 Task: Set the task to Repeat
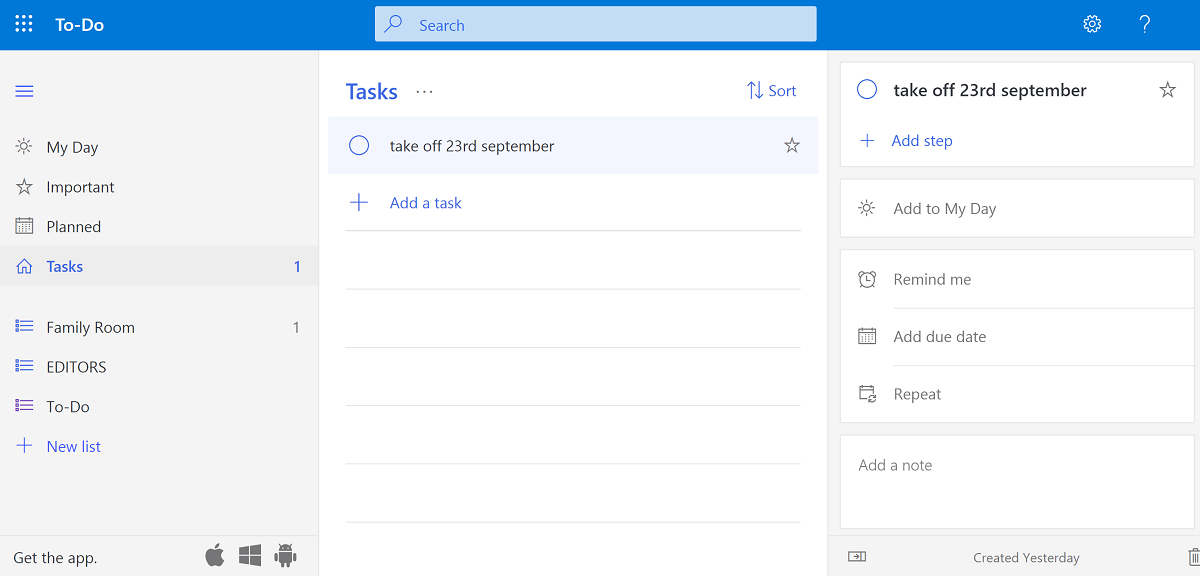[x=1017, y=394]
